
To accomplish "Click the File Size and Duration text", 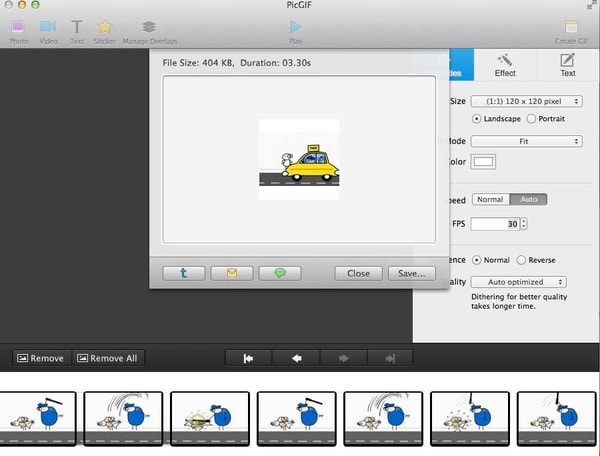I will pyautogui.click(x=236, y=63).
